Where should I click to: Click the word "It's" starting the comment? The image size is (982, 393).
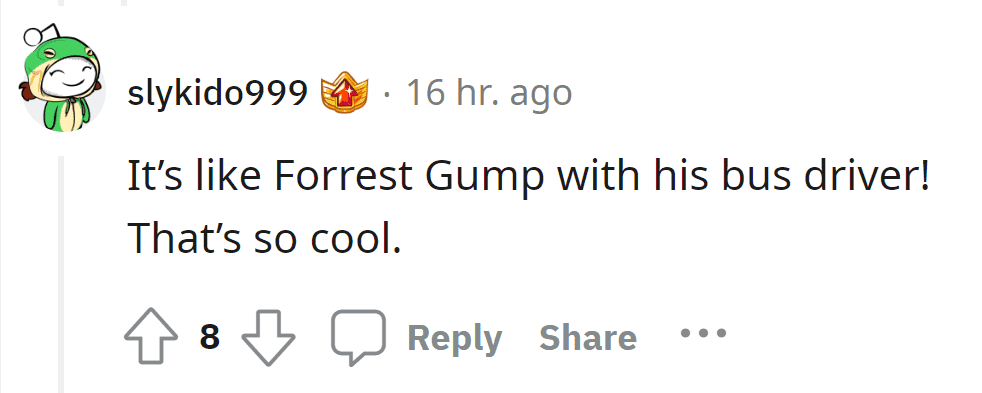click(x=155, y=177)
